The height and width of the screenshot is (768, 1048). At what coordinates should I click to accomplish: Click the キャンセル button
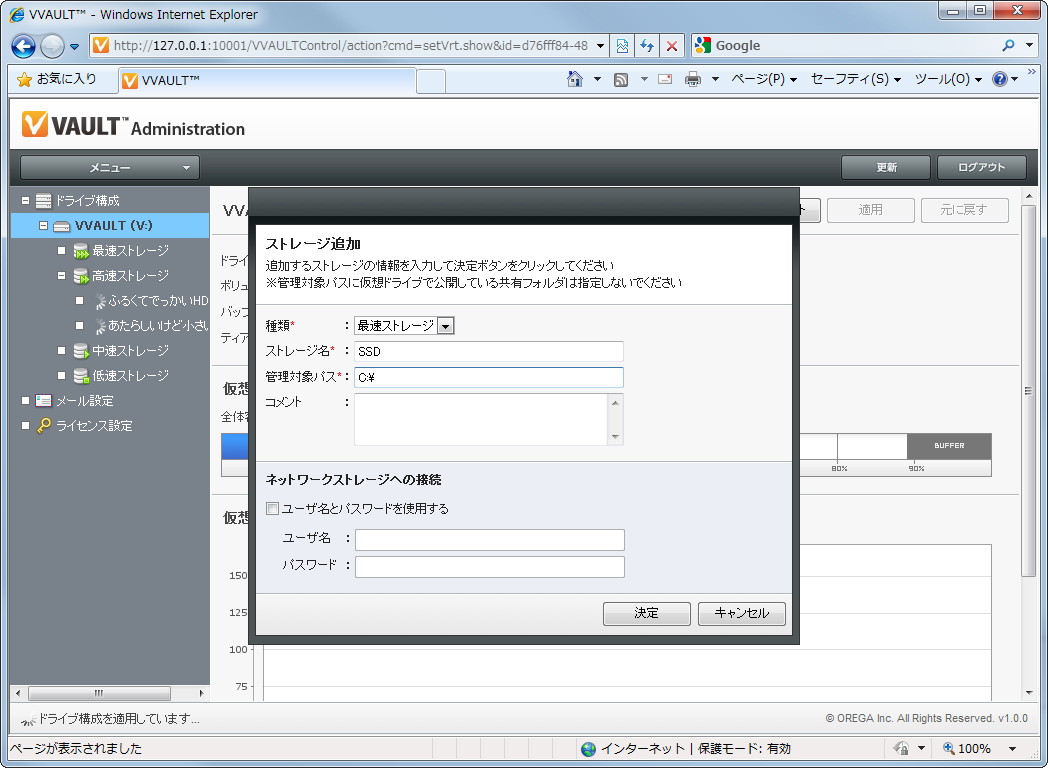point(742,614)
